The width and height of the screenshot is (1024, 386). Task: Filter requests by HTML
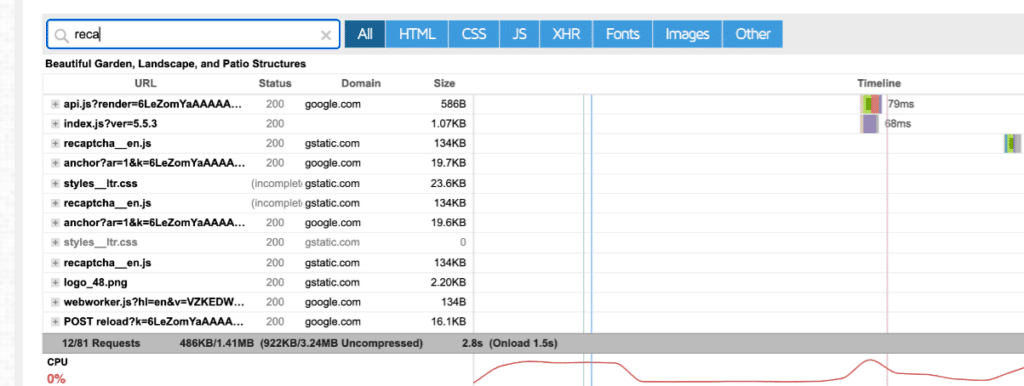pos(417,34)
